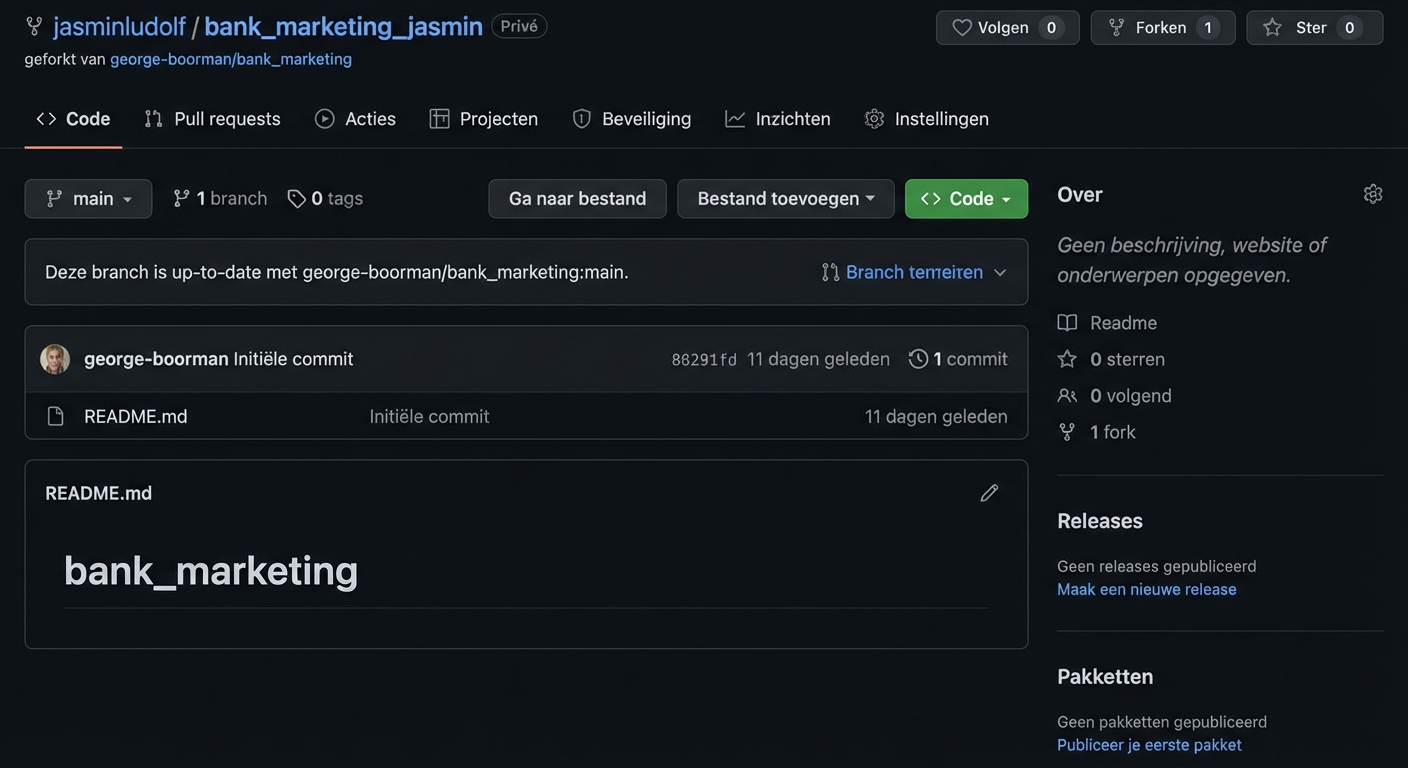Screen dimensions: 1408x768
Task: Click the 'Ga naar bestand' button
Action: coord(577,196)
